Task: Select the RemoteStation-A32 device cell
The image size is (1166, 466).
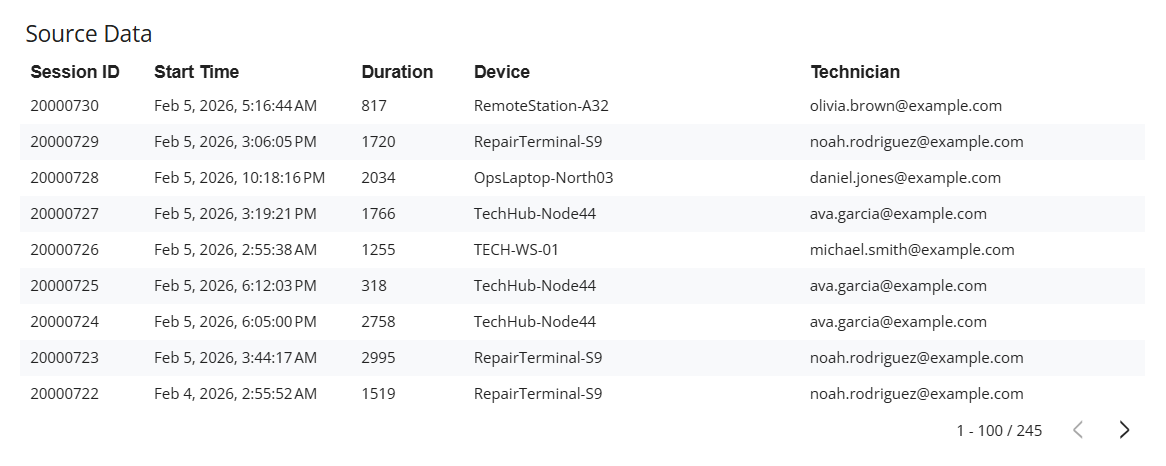Action: click(541, 106)
